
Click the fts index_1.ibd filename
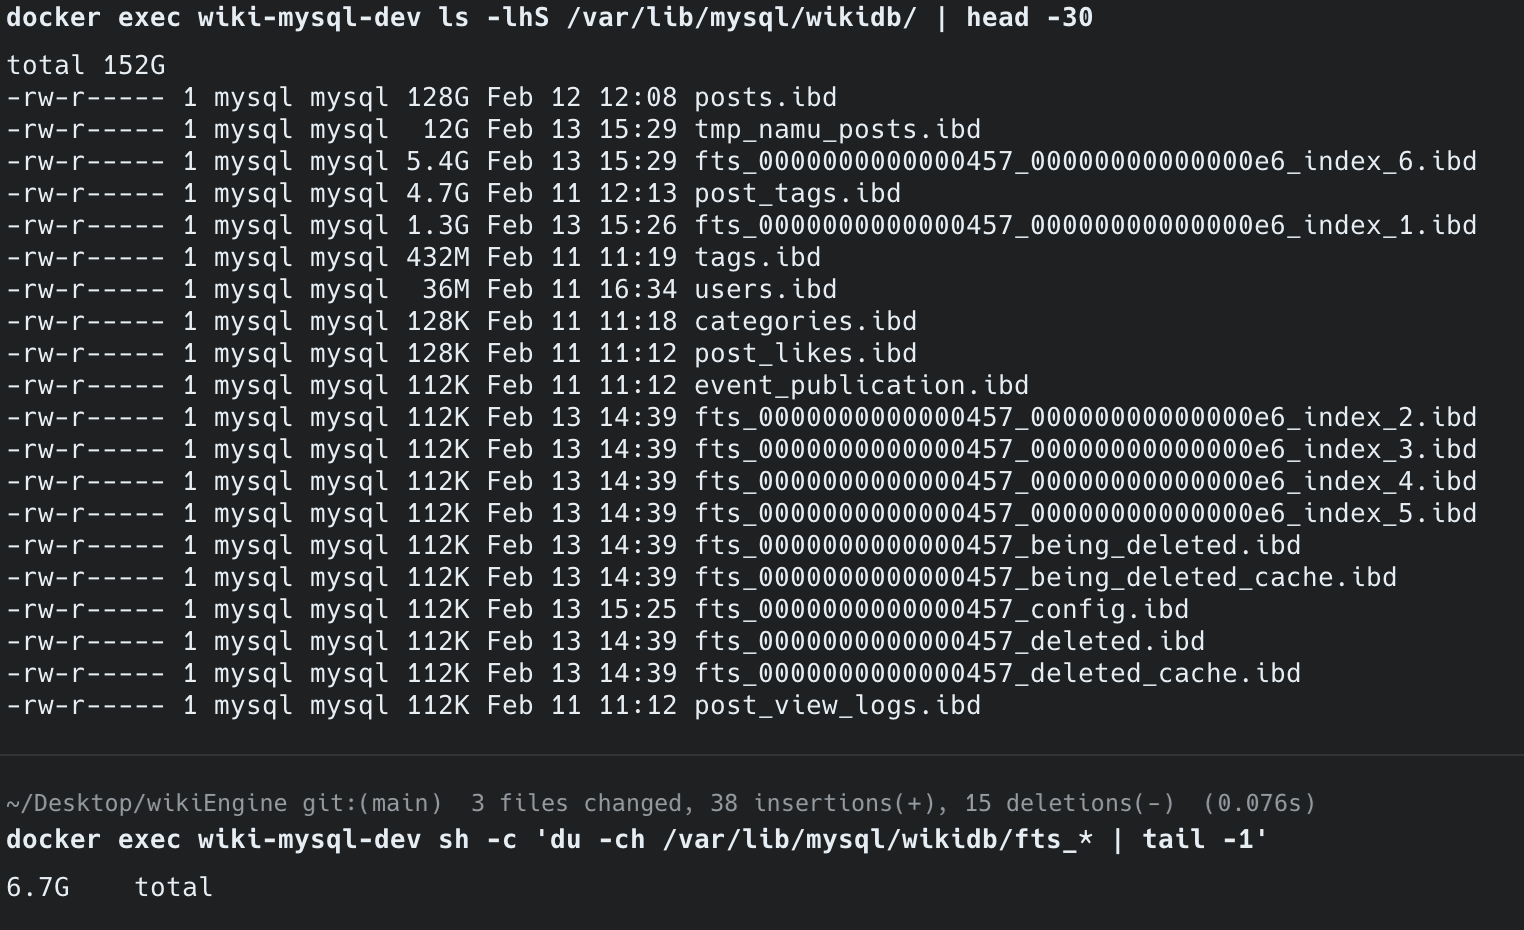(x=1085, y=226)
